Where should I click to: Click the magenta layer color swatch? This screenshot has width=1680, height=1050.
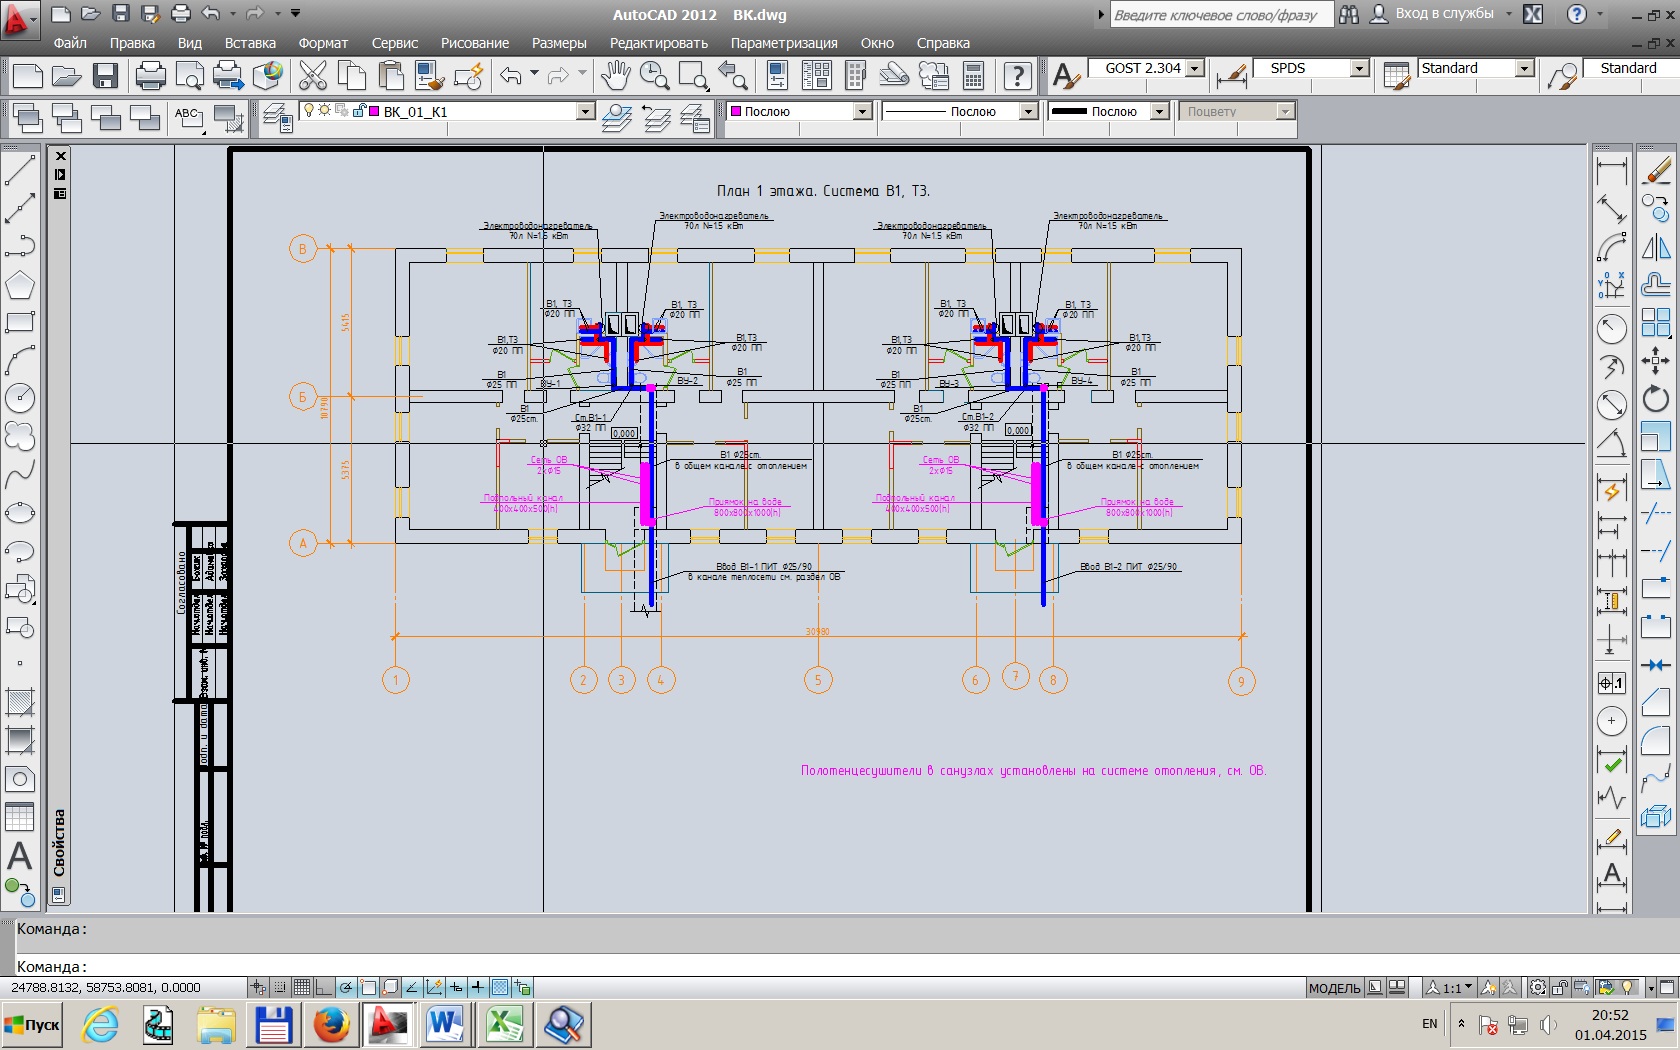point(375,111)
